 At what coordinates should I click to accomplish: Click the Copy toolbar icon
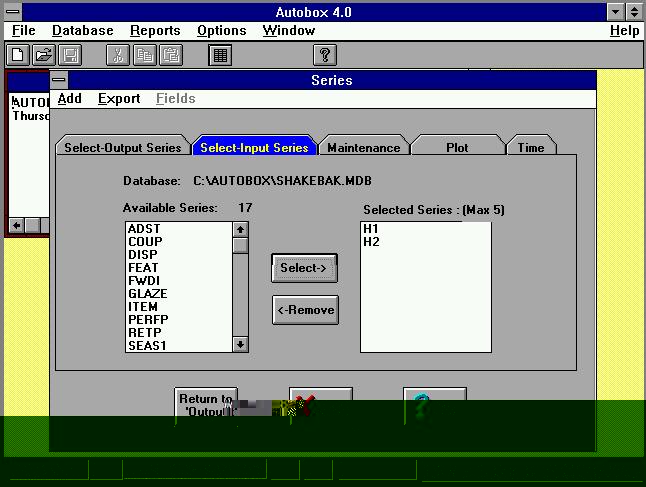click(145, 55)
